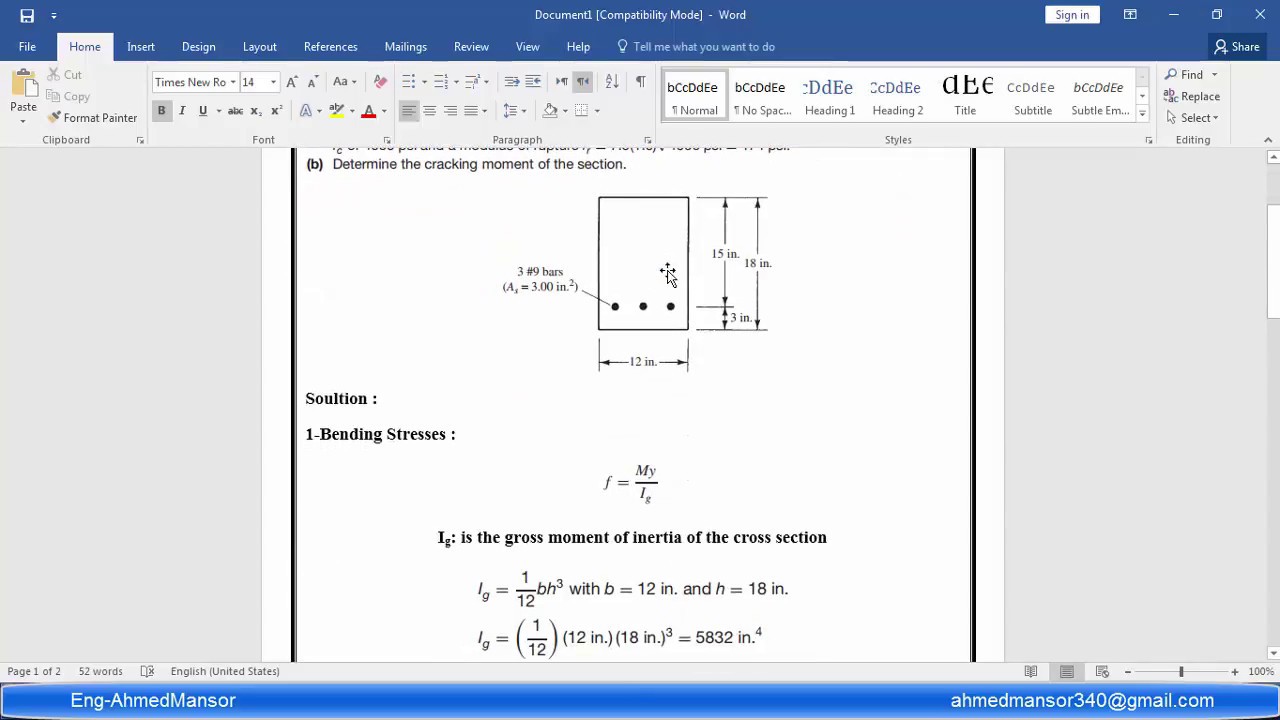This screenshot has height=720, width=1280.
Task: Toggle Underline formatting
Action: coord(203,111)
